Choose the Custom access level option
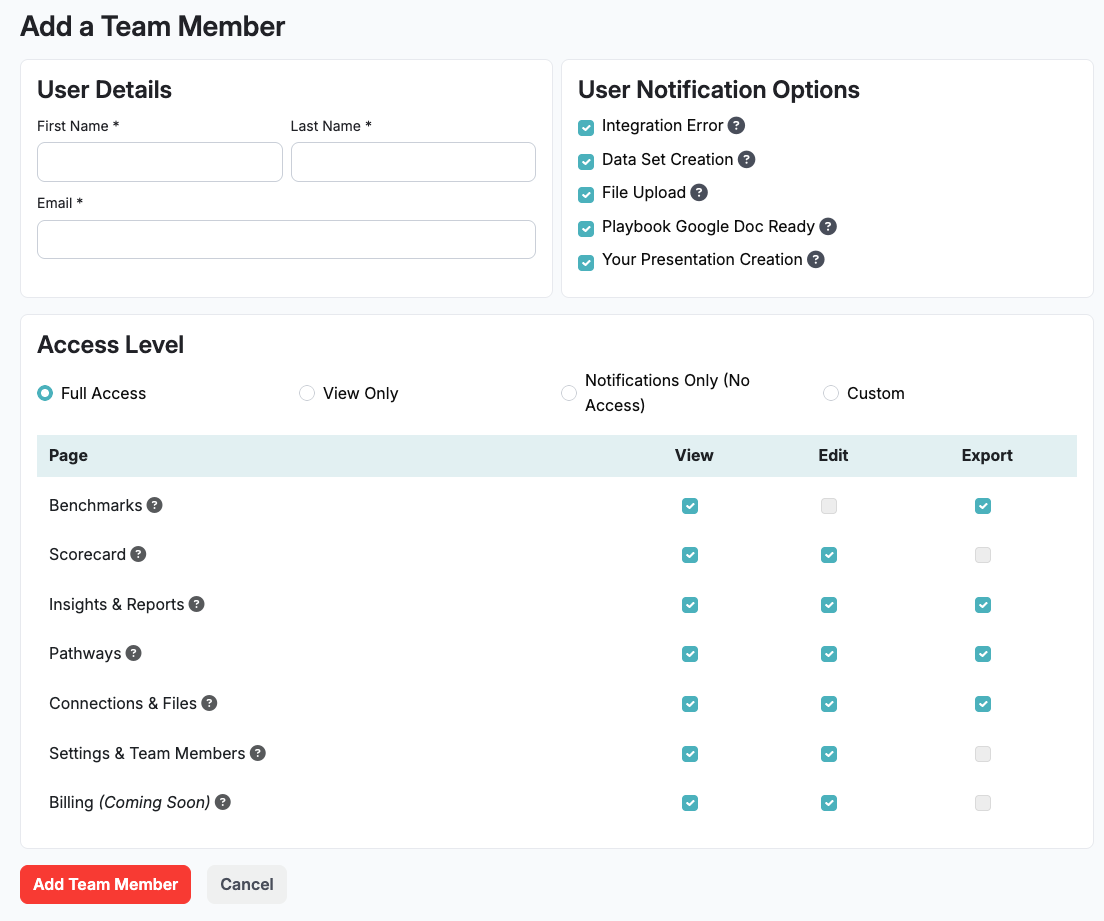This screenshot has height=921, width=1104. coord(831,394)
